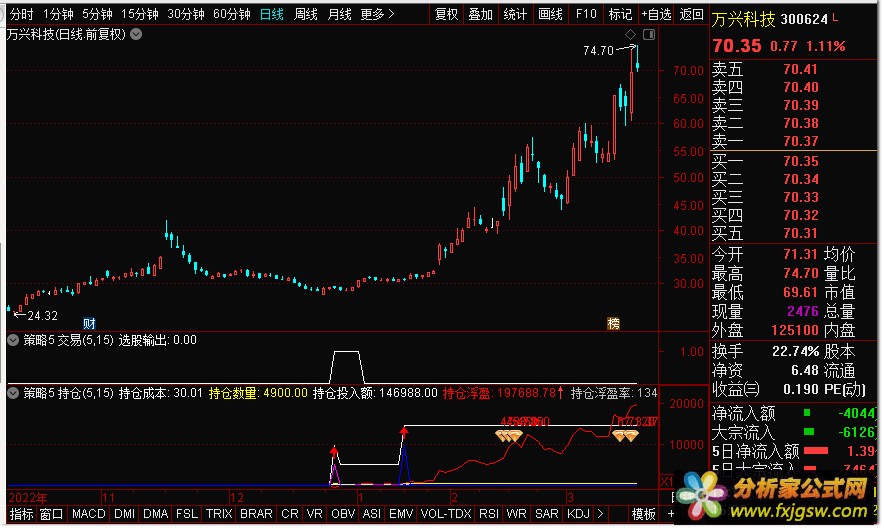884x528 pixels.
Task: Click stock code 300624
Action: (x=805, y=20)
